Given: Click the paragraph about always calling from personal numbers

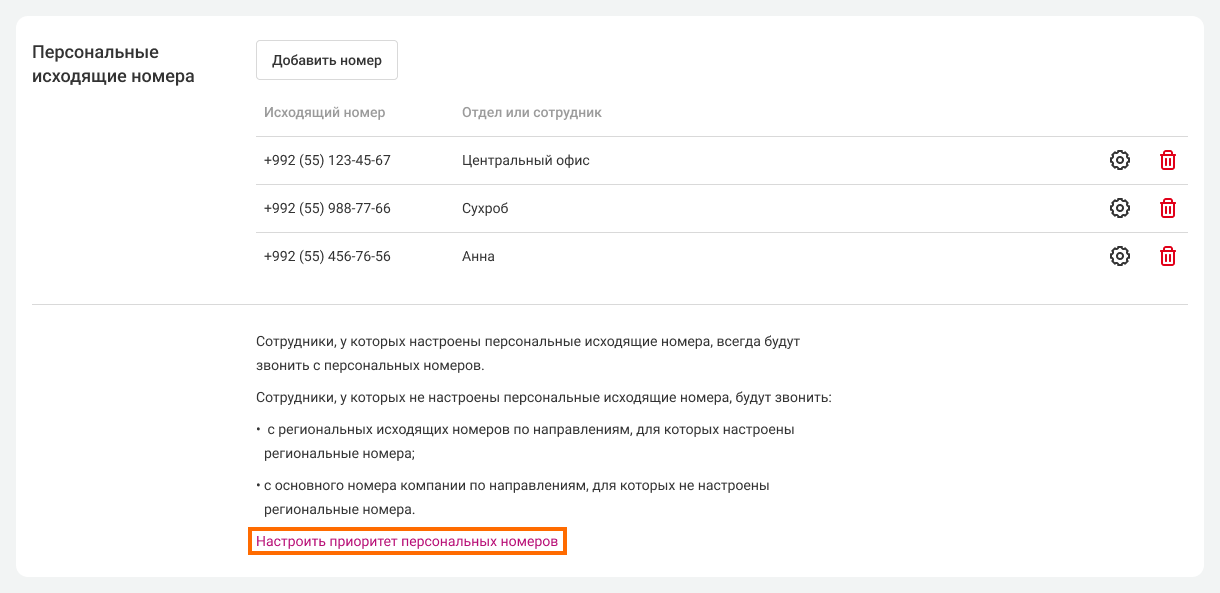Looking at the screenshot, I should pyautogui.click(x=528, y=353).
